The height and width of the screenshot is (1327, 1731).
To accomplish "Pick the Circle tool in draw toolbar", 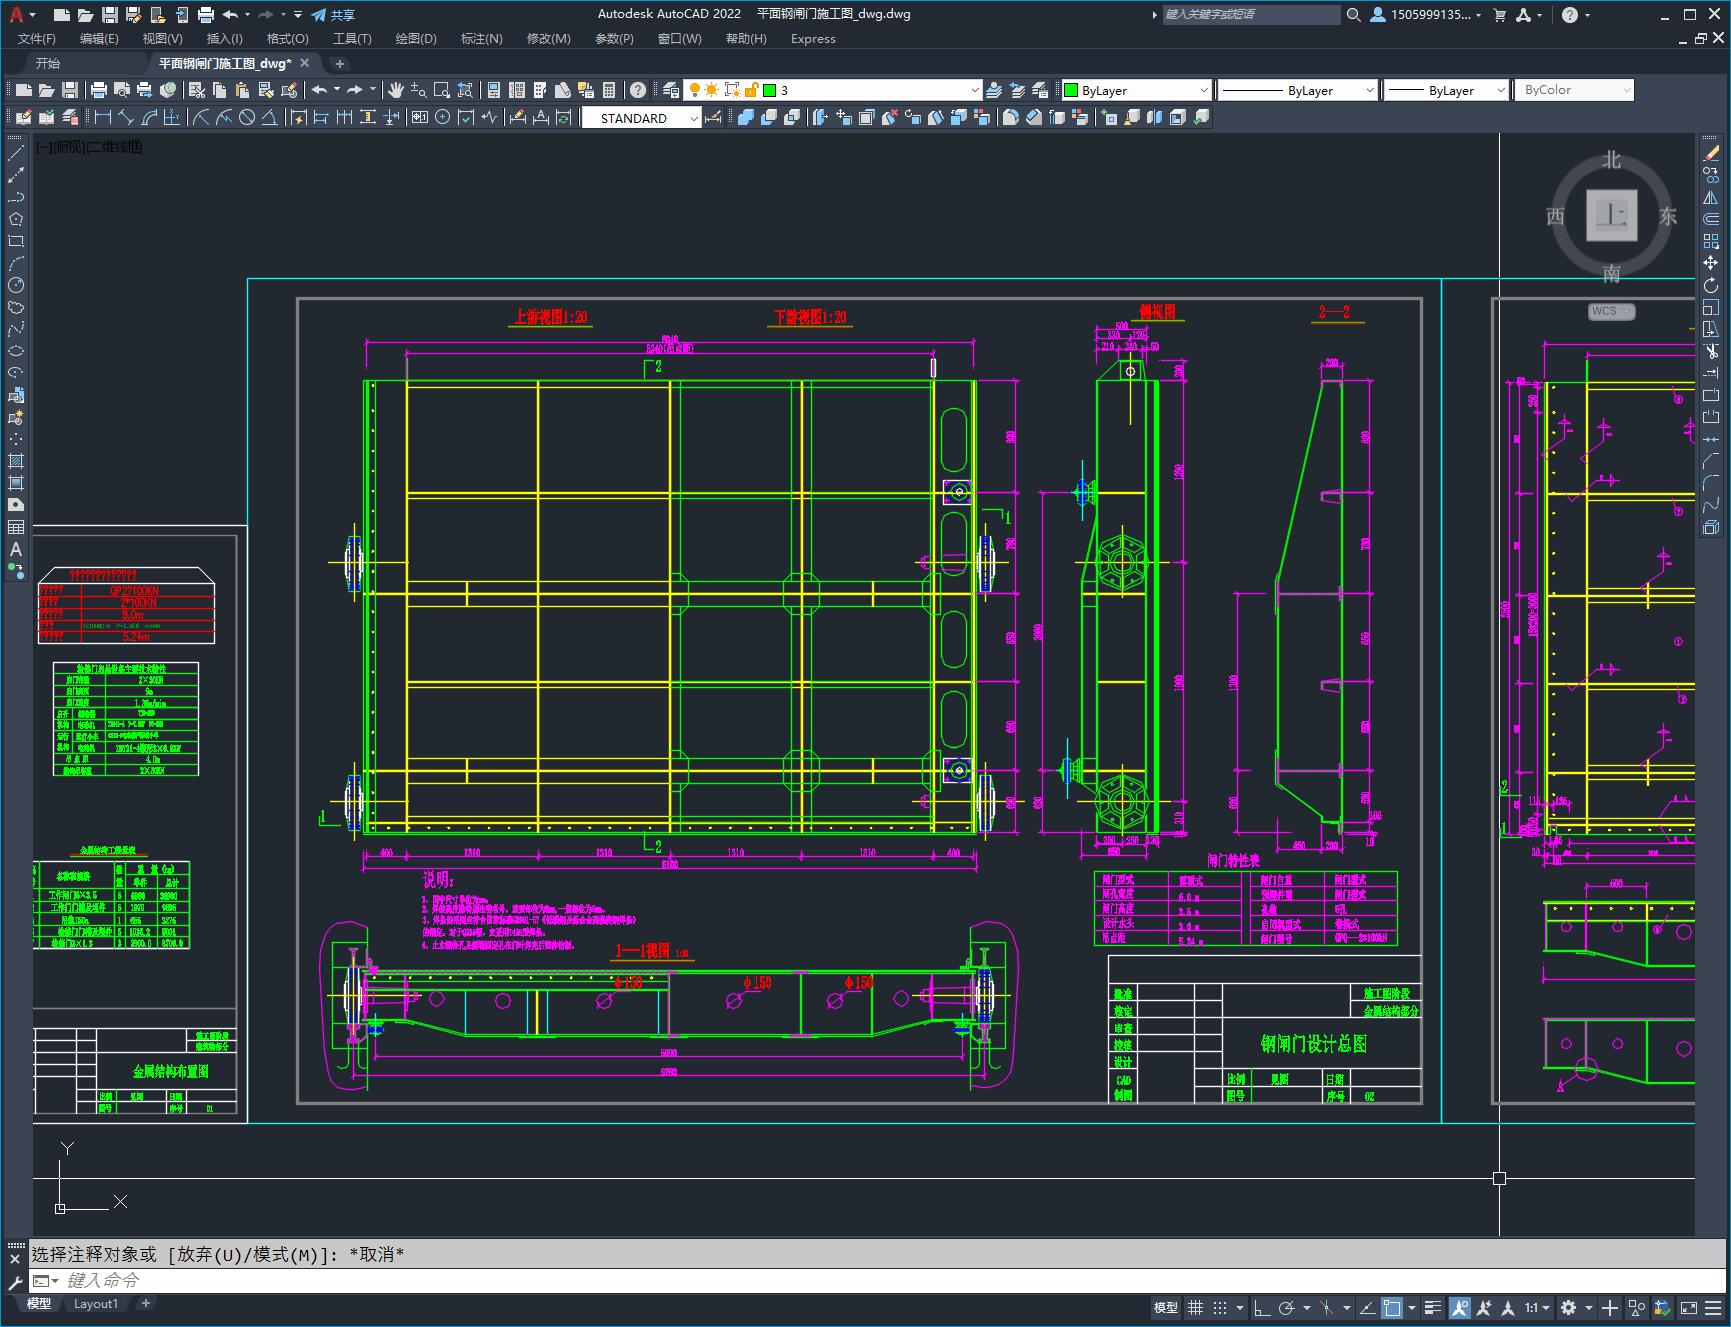I will click(x=16, y=286).
